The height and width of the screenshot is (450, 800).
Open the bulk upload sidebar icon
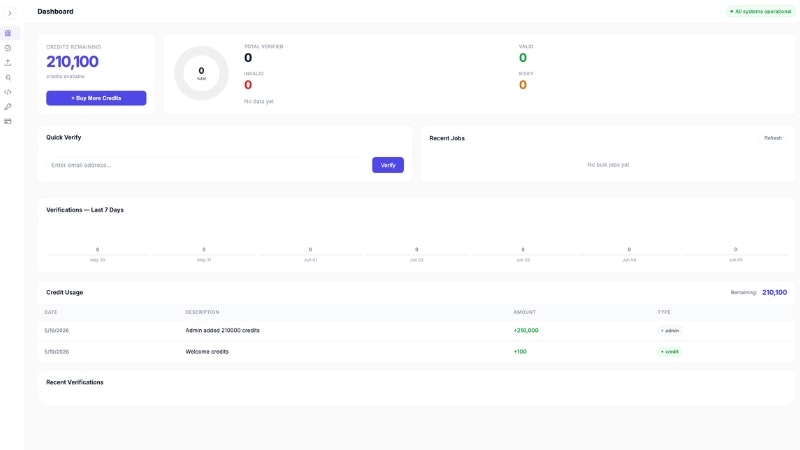point(8,63)
